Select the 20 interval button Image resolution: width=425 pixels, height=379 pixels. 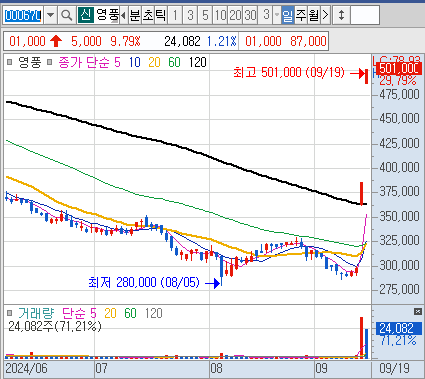point(235,15)
